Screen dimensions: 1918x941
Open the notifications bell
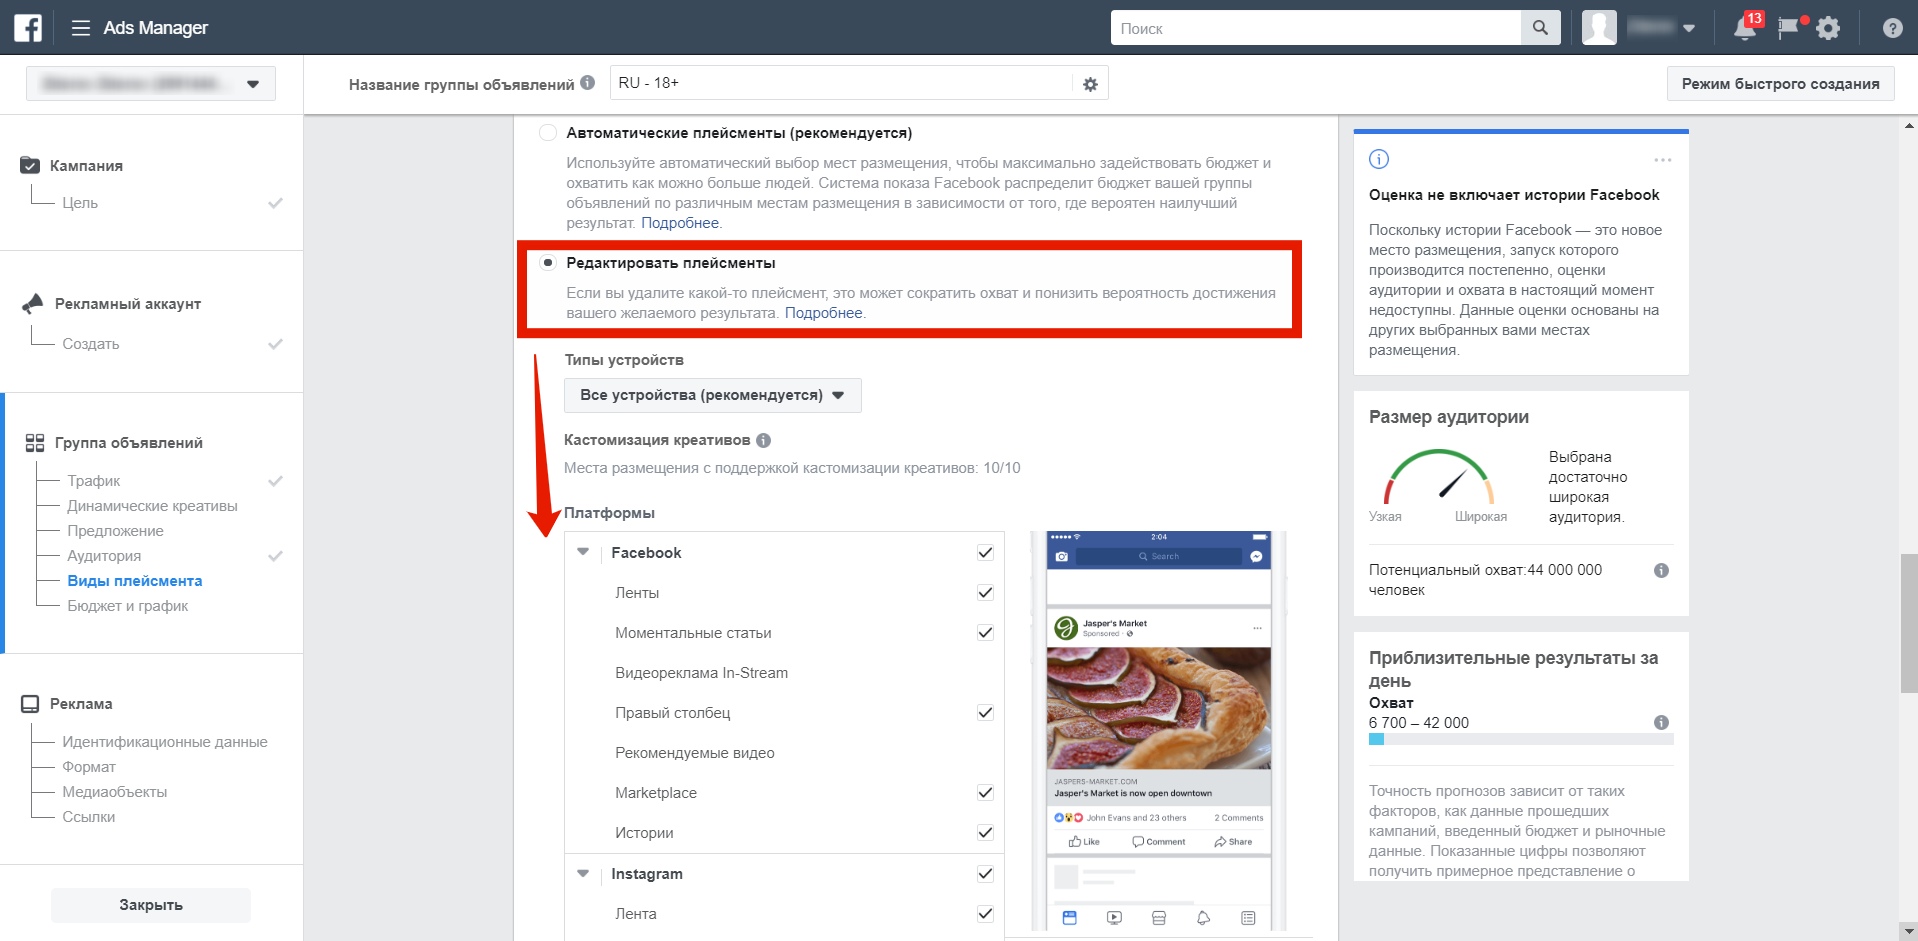1745,29
